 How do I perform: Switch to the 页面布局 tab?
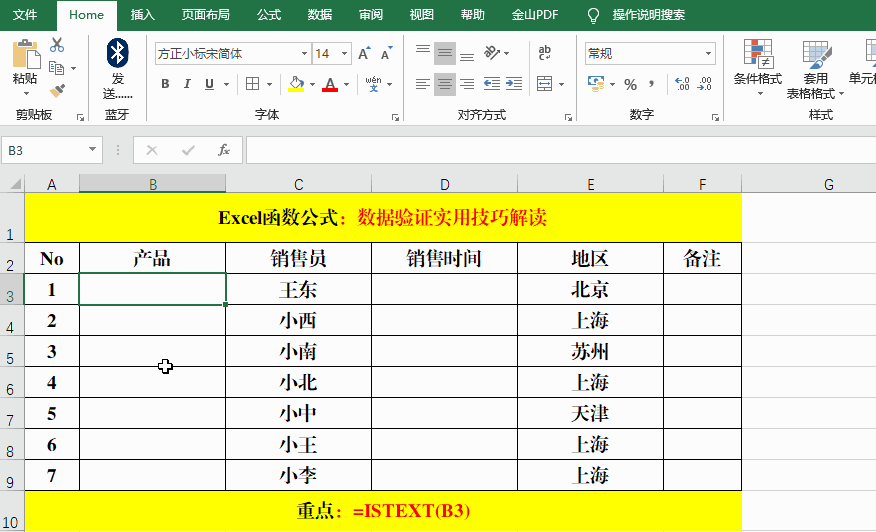coord(206,15)
